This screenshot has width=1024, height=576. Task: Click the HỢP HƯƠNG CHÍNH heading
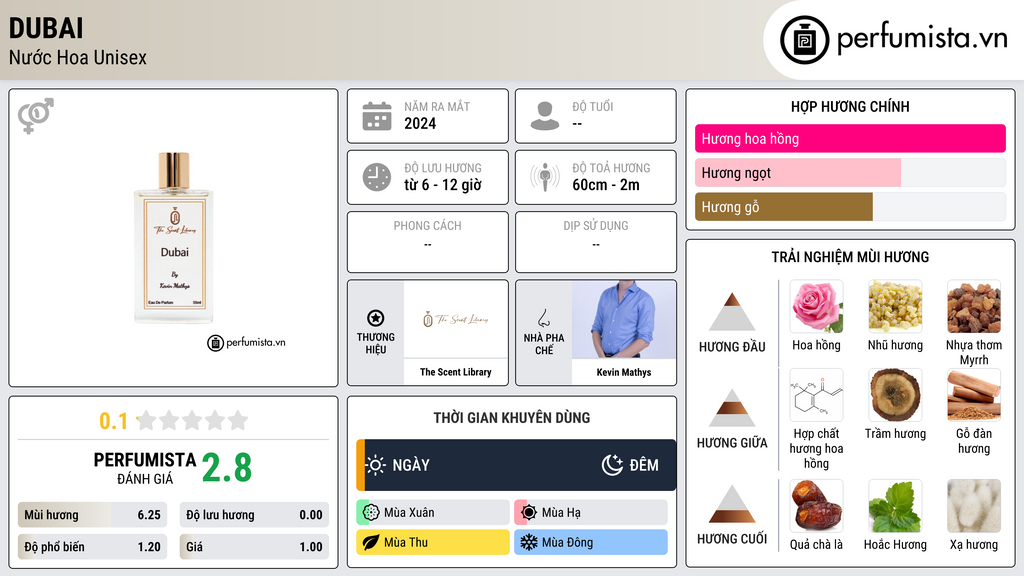coord(850,106)
